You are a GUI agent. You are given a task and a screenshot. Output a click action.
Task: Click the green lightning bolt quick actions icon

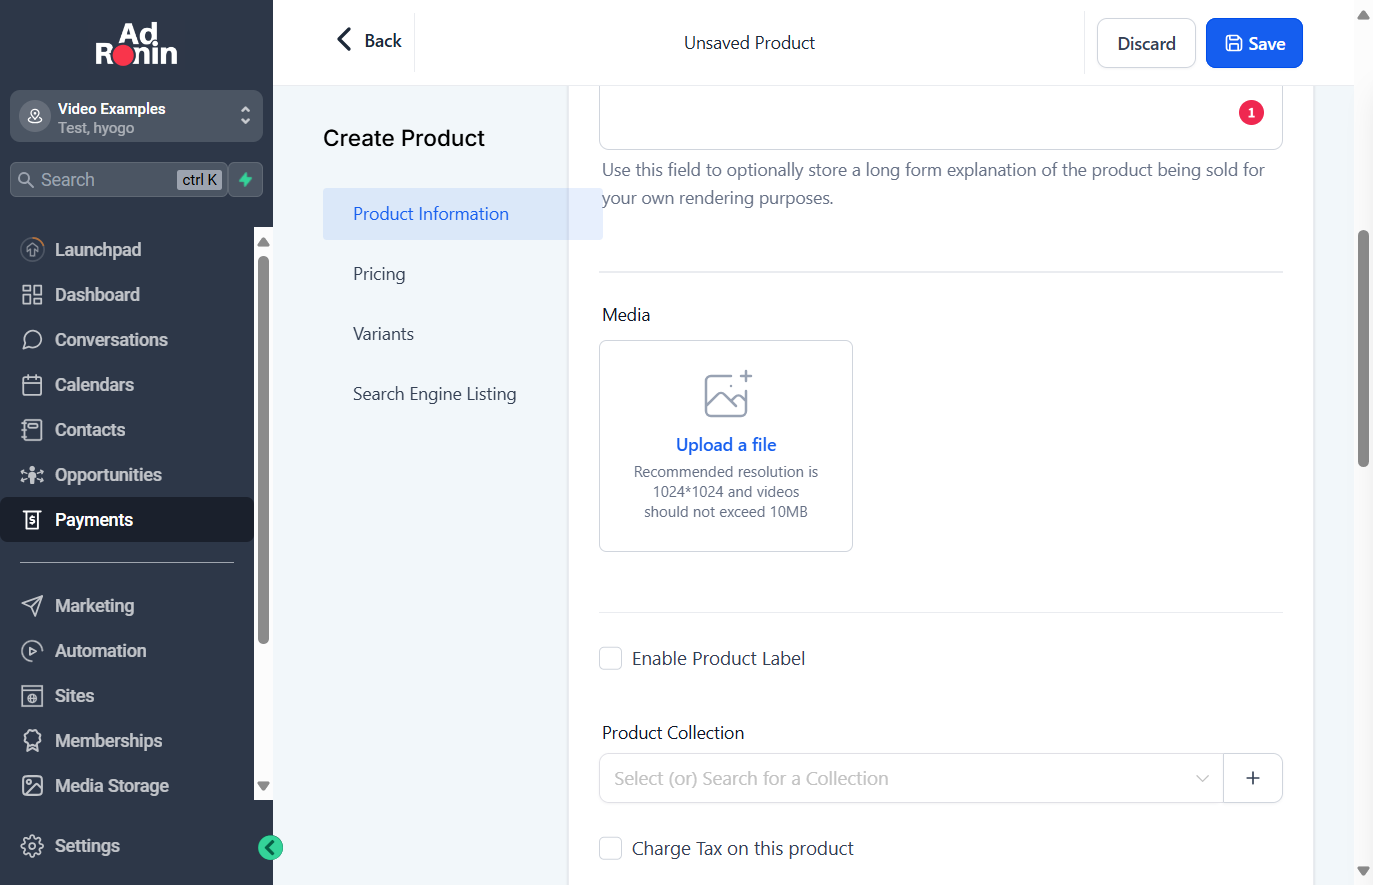pos(245,180)
